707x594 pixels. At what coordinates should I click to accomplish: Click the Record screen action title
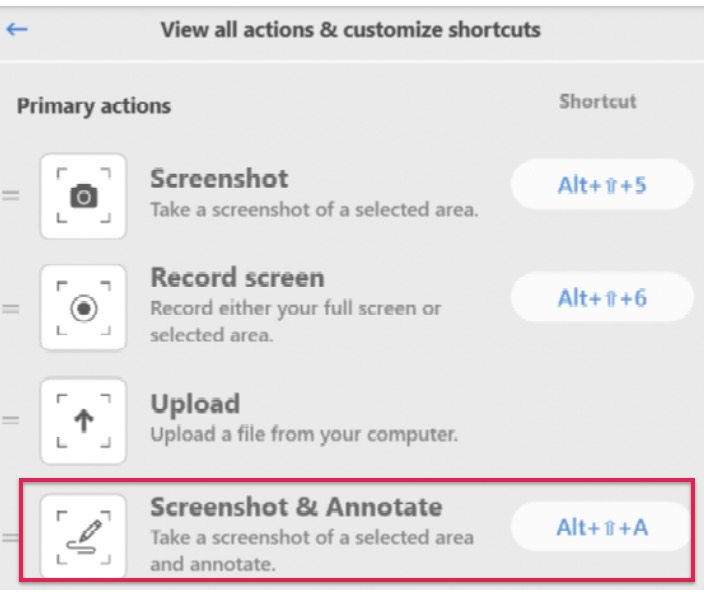pos(237,277)
